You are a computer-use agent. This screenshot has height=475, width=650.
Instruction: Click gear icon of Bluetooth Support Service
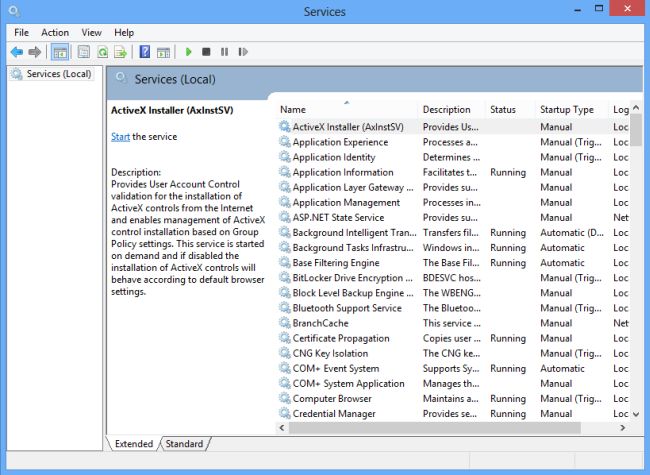[x=284, y=308]
